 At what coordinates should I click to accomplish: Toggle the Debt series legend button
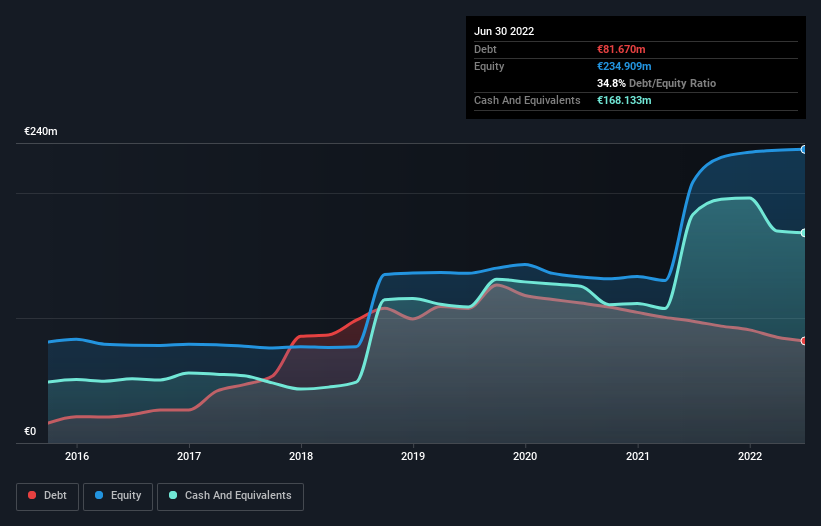click(48, 496)
